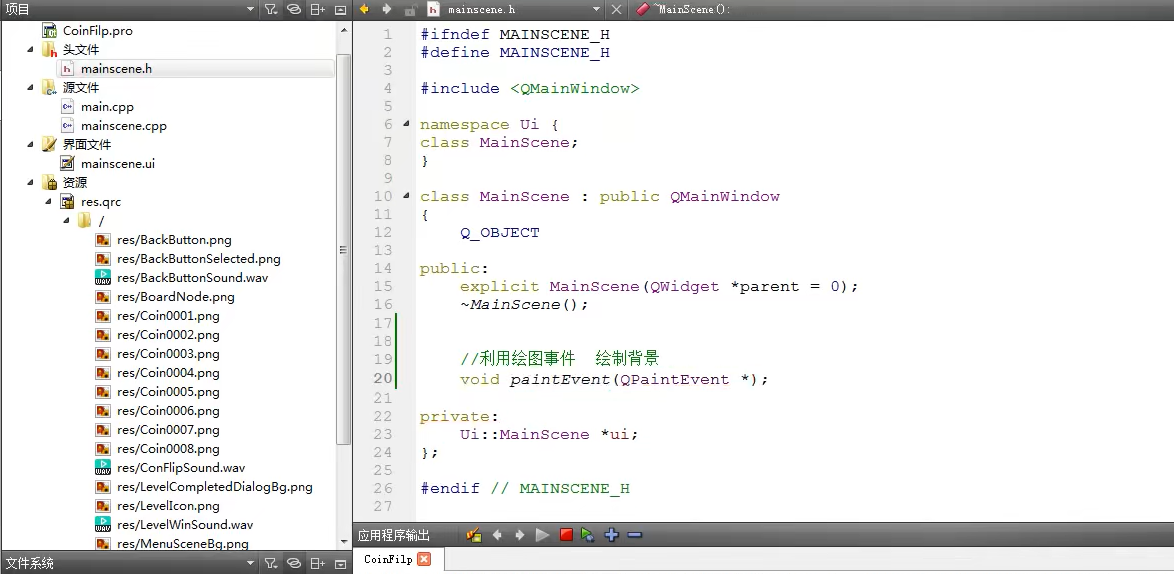Stop the running application
The image size is (1174, 574).
point(566,534)
